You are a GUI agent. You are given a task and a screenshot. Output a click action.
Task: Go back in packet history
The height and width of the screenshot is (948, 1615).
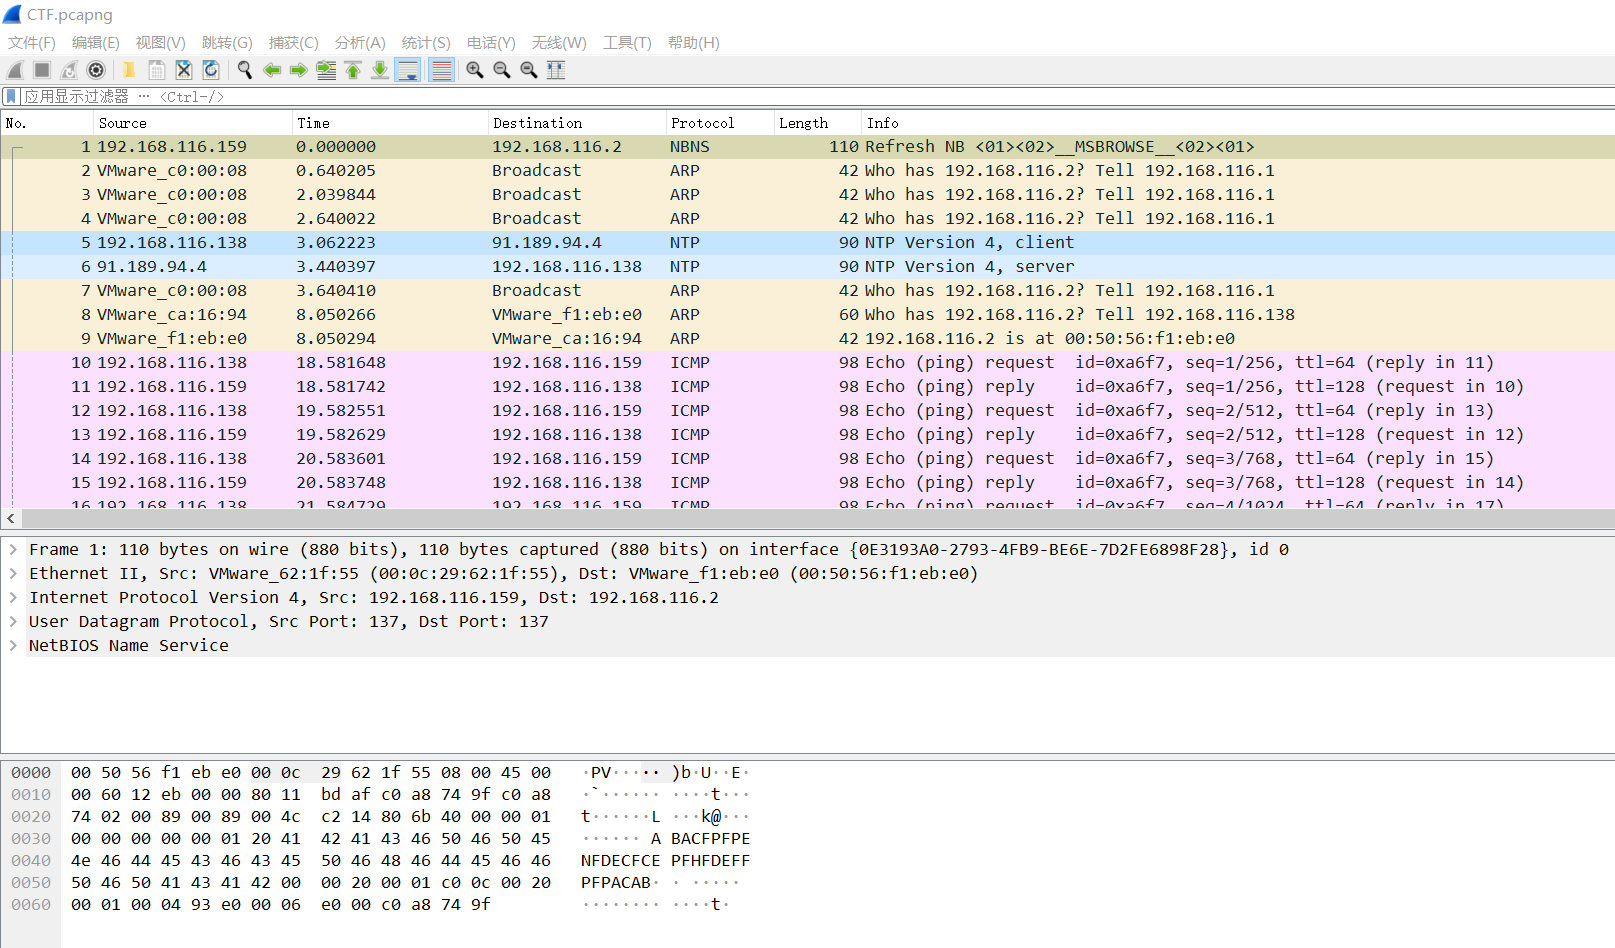272,70
